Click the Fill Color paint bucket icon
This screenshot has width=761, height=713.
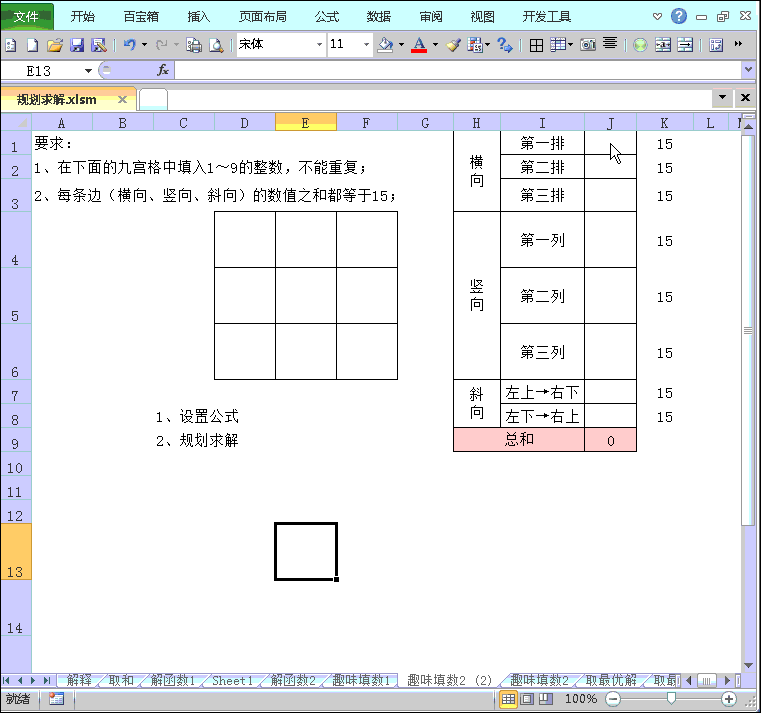tap(385, 45)
